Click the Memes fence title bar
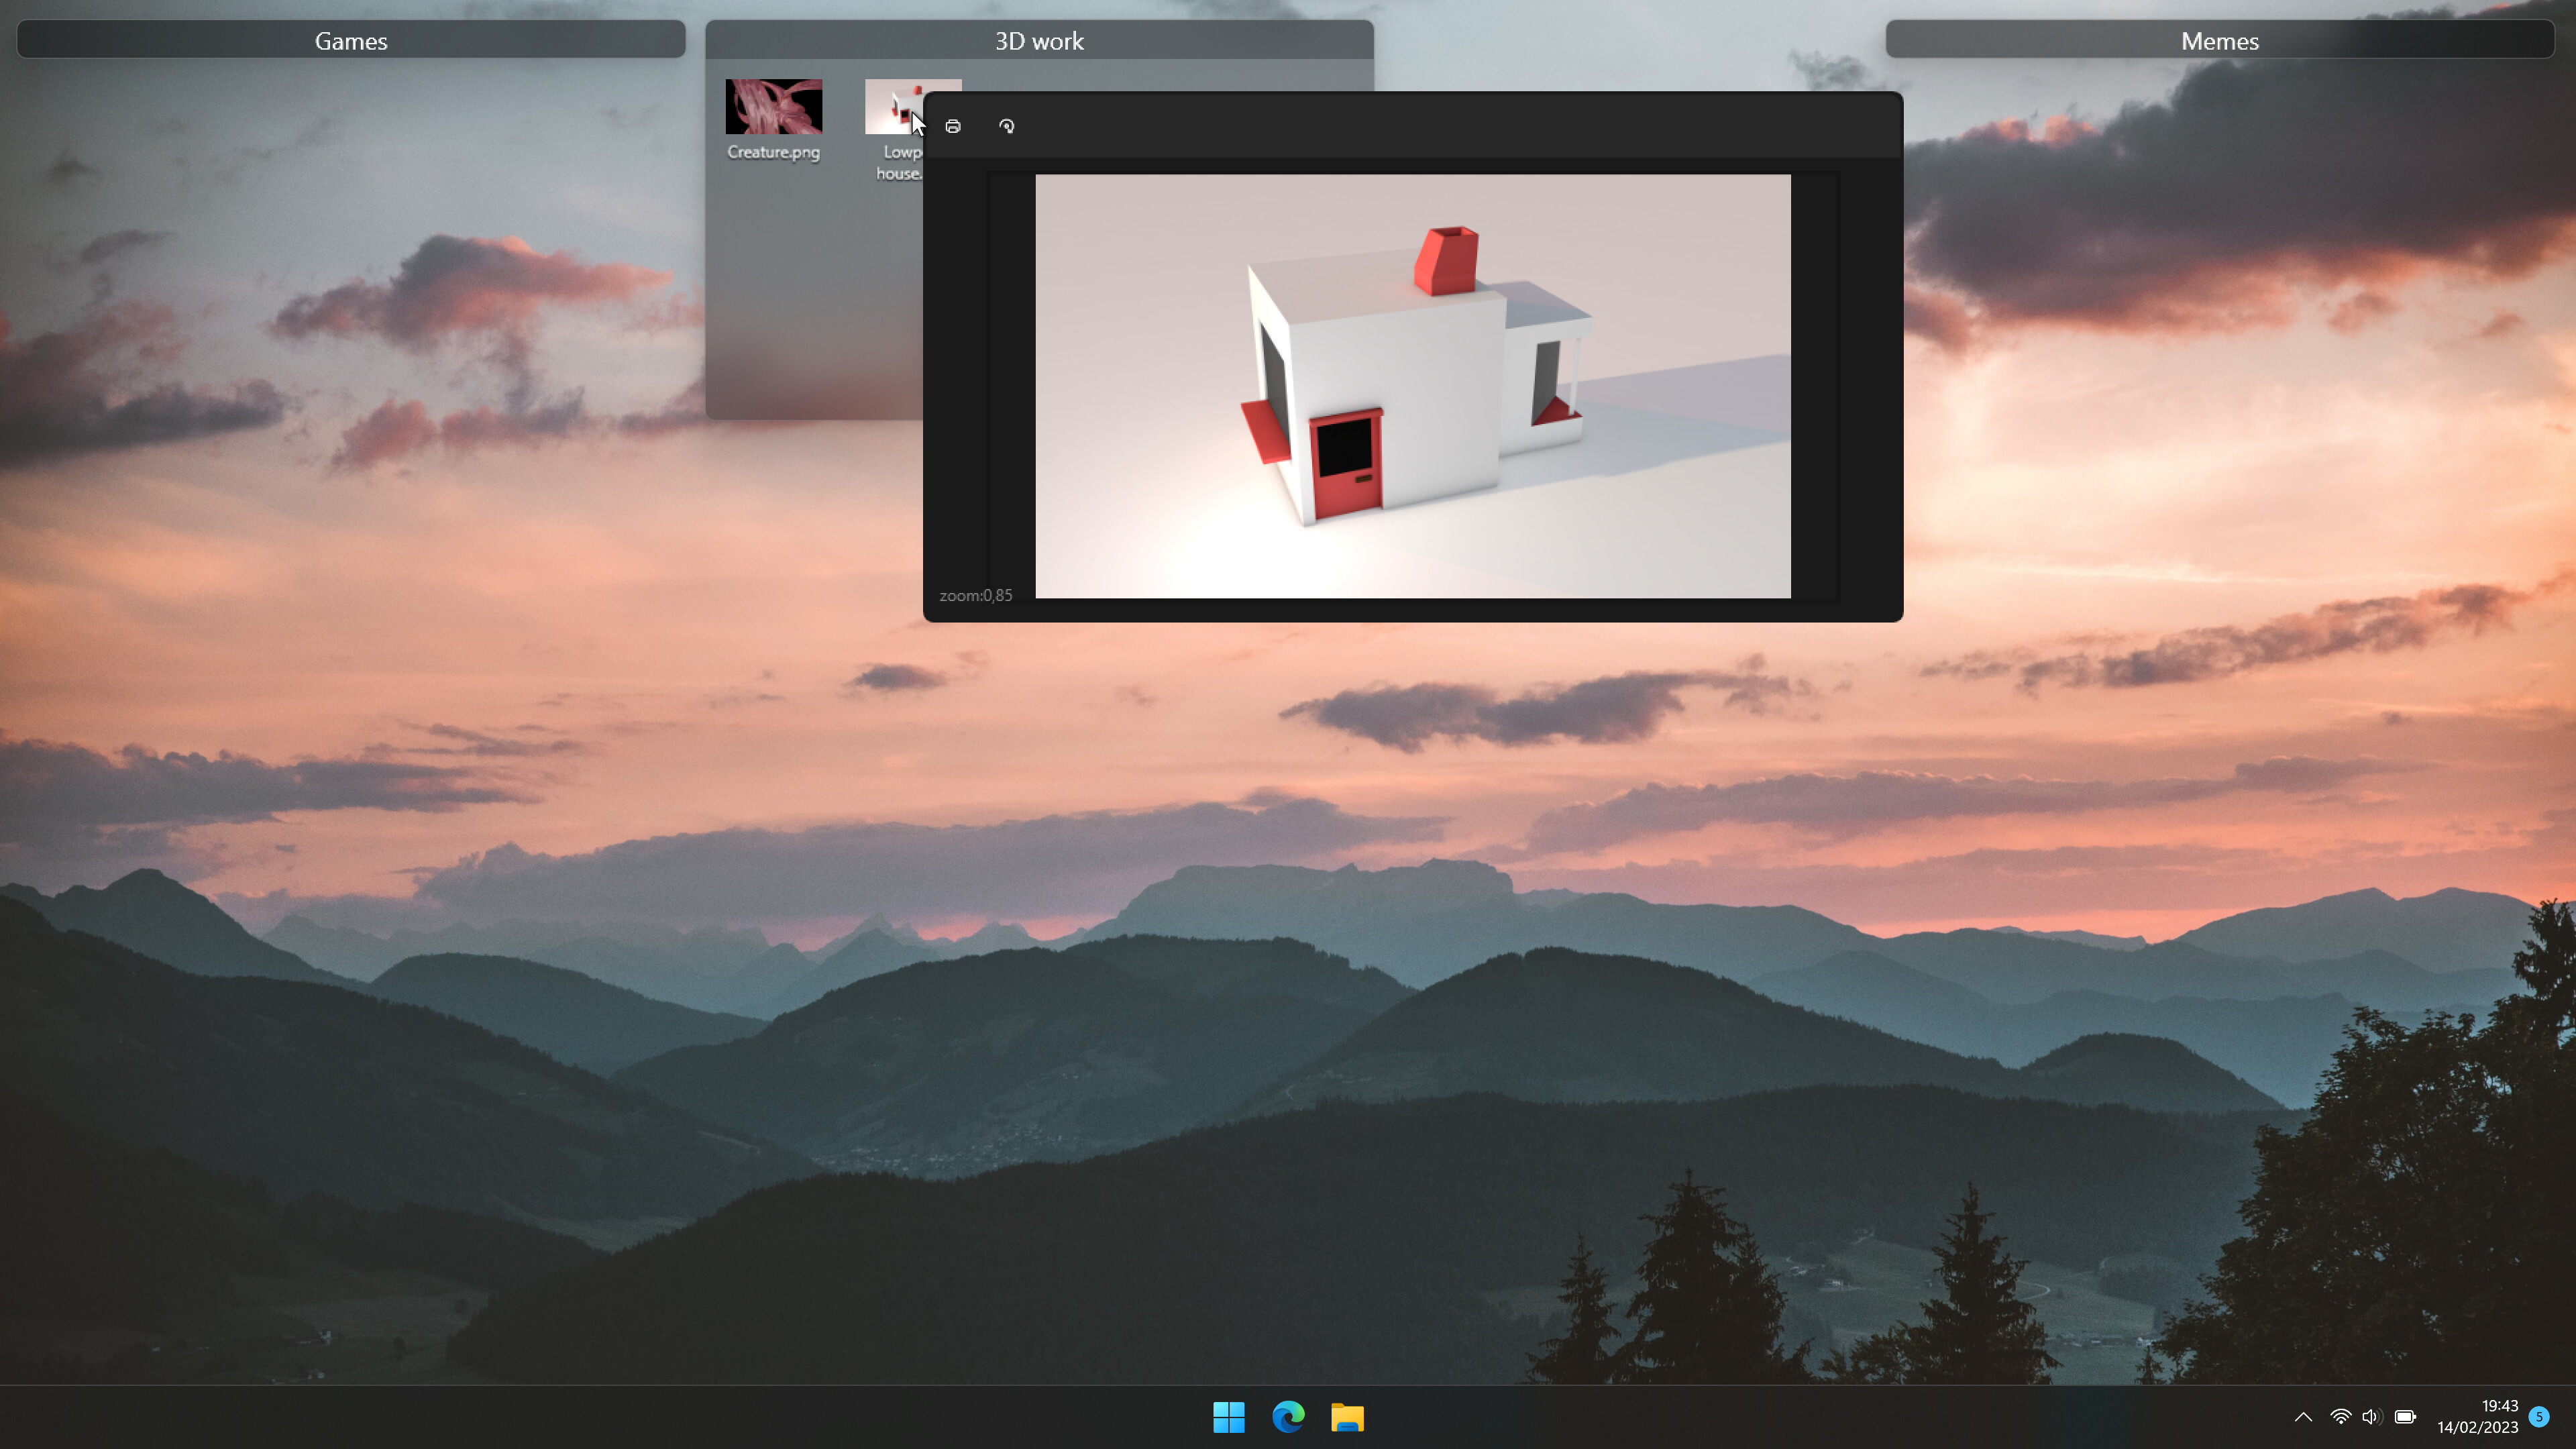Image resolution: width=2576 pixels, height=1449 pixels. [2218, 41]
